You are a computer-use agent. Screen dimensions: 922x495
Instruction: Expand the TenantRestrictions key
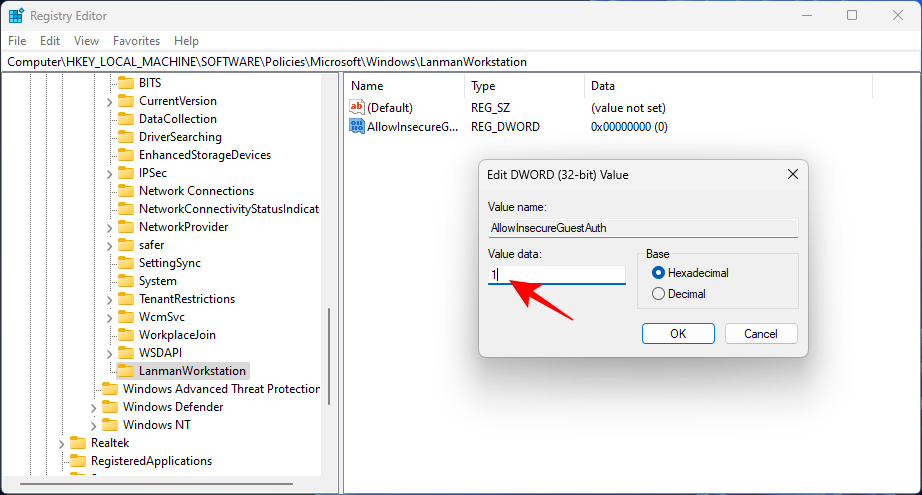click(x=109, y=300)
